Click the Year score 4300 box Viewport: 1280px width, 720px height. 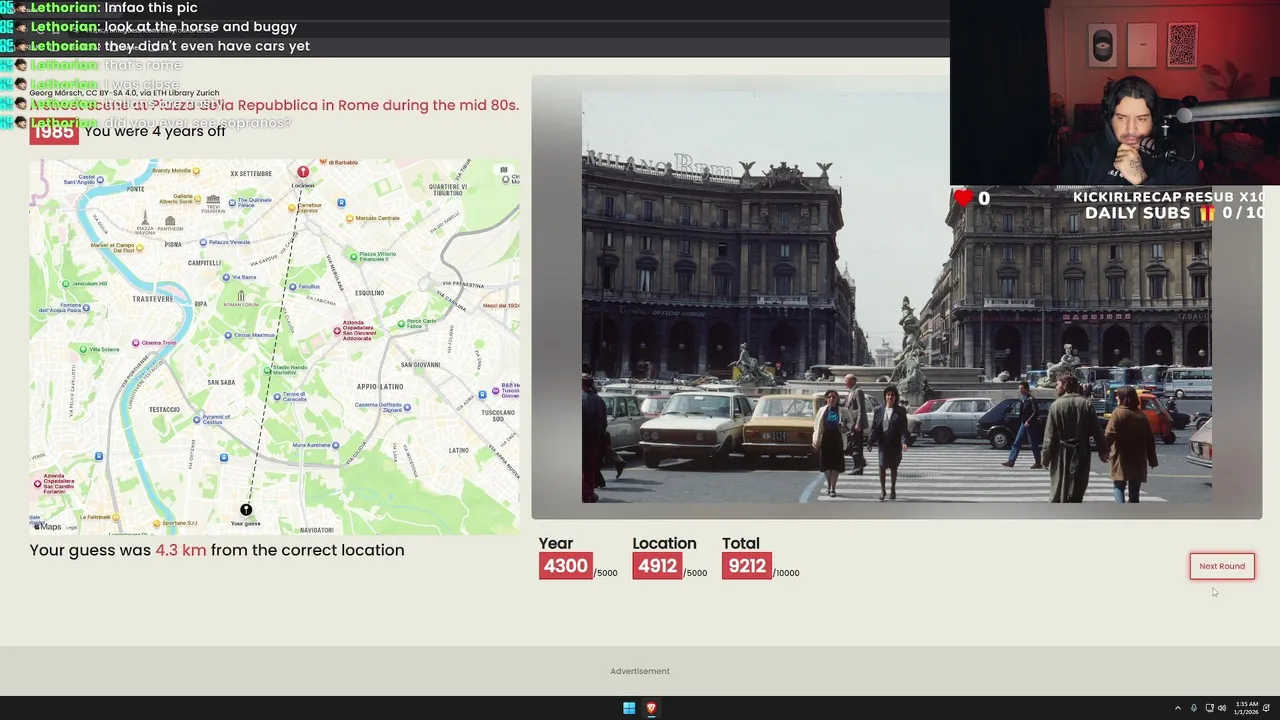pyautogui.click(x=565, y=566)
